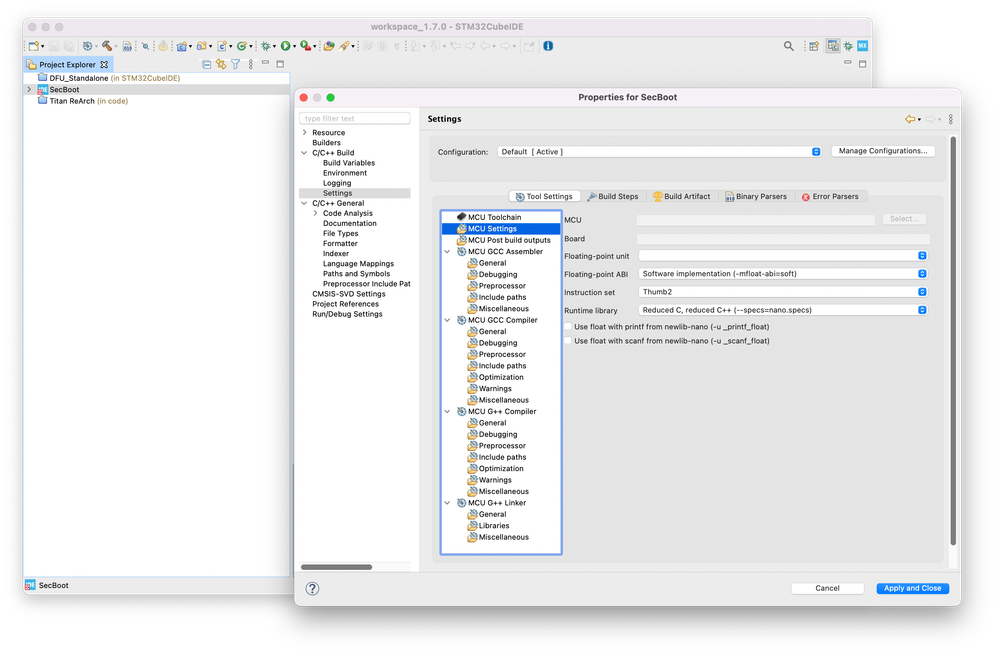Start debugging with the green bug icon
This screenshot has height=656, width=999.
(266, 46)
